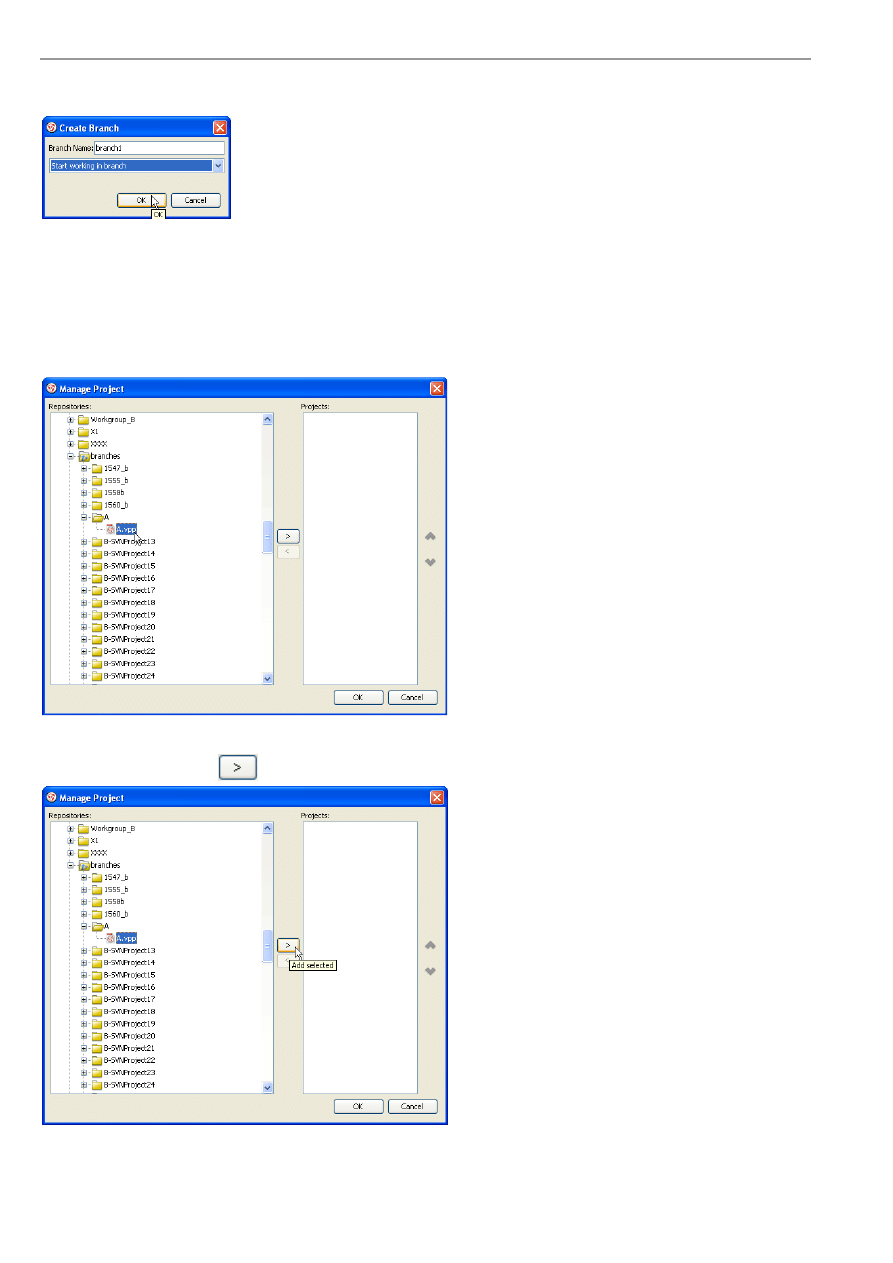Click the Branch Name text field
This screenshot has width=893, height=1263.
coord(158,148)
